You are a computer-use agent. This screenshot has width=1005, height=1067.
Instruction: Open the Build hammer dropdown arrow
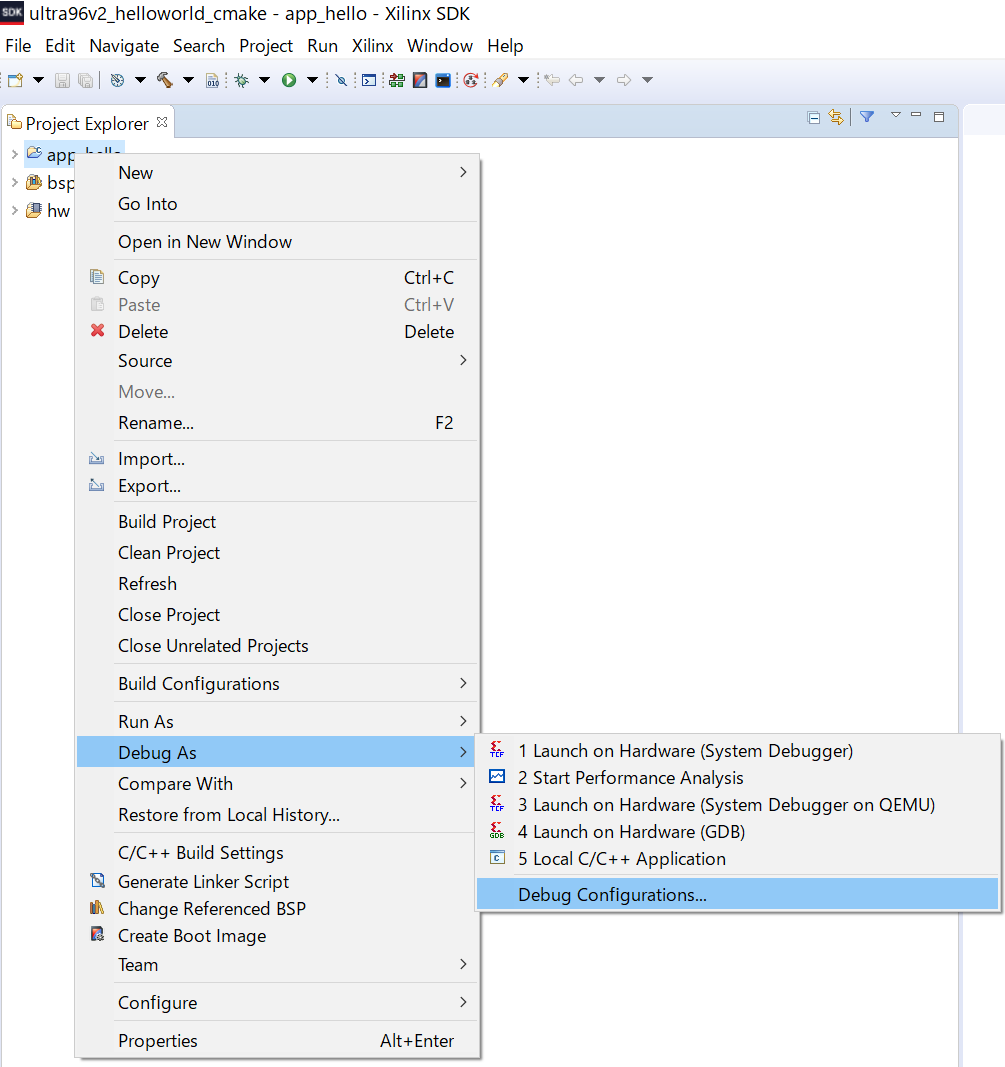[188, 80]
